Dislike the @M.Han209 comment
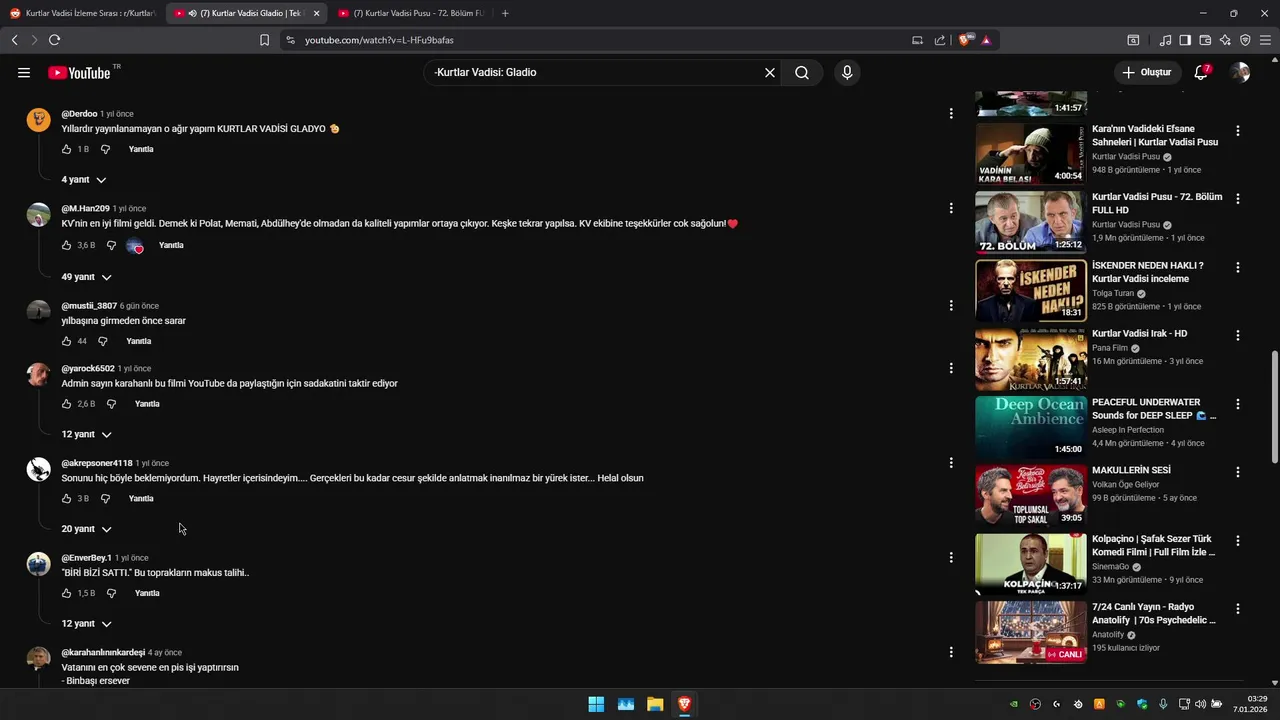Viewport: 1280px width, 720px height. (x=111, y=245)
